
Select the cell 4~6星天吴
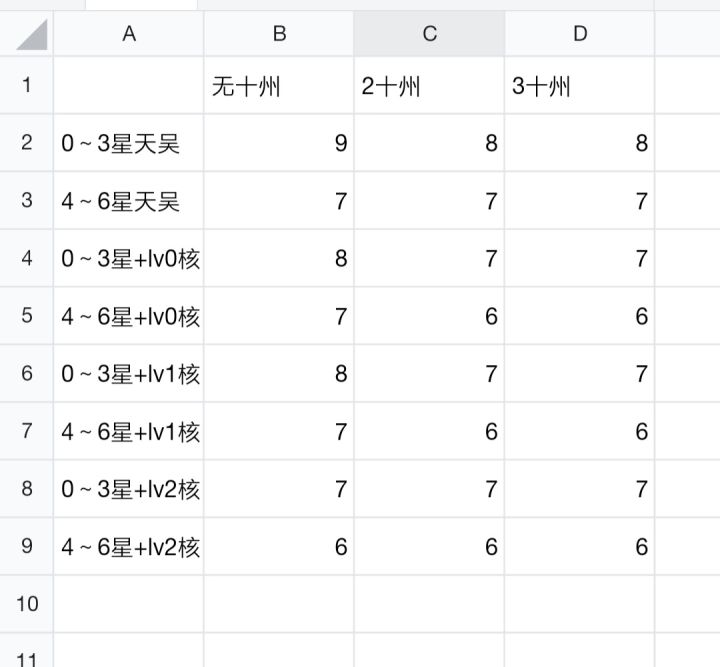click(129, 201)
